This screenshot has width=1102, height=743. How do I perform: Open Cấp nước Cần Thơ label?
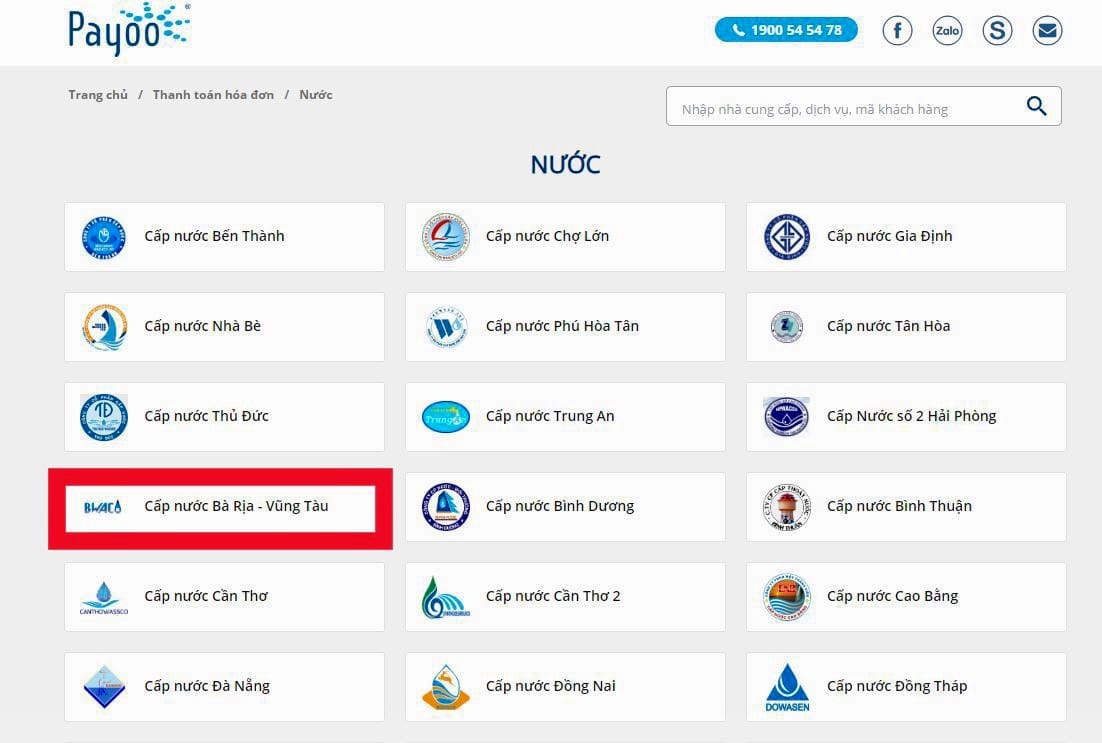pyautogui.click(x=207, y=596)
